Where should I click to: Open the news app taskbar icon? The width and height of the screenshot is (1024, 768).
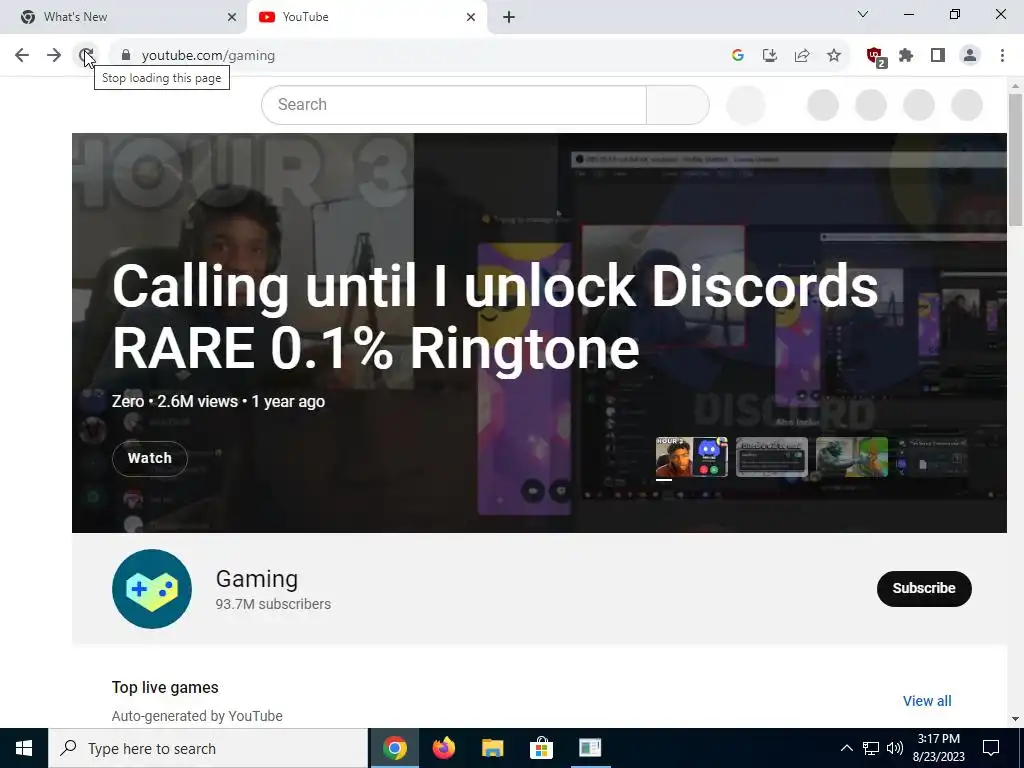tap(590, 748)
